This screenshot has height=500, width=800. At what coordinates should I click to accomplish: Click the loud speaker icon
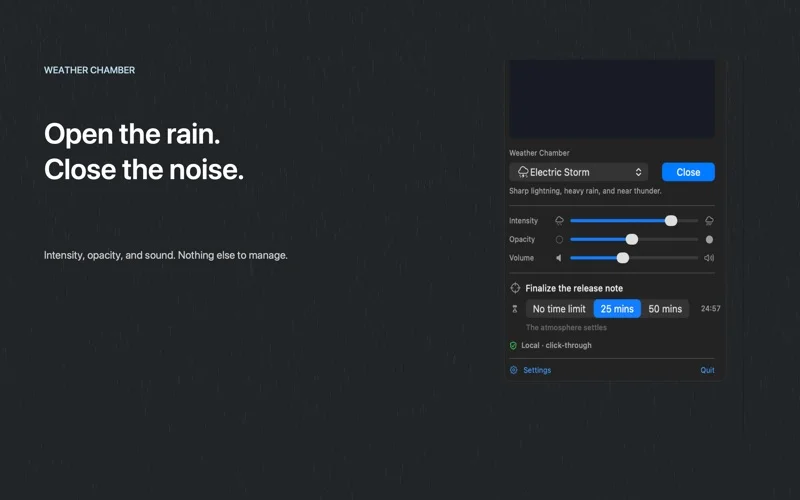tap(709, 258)
